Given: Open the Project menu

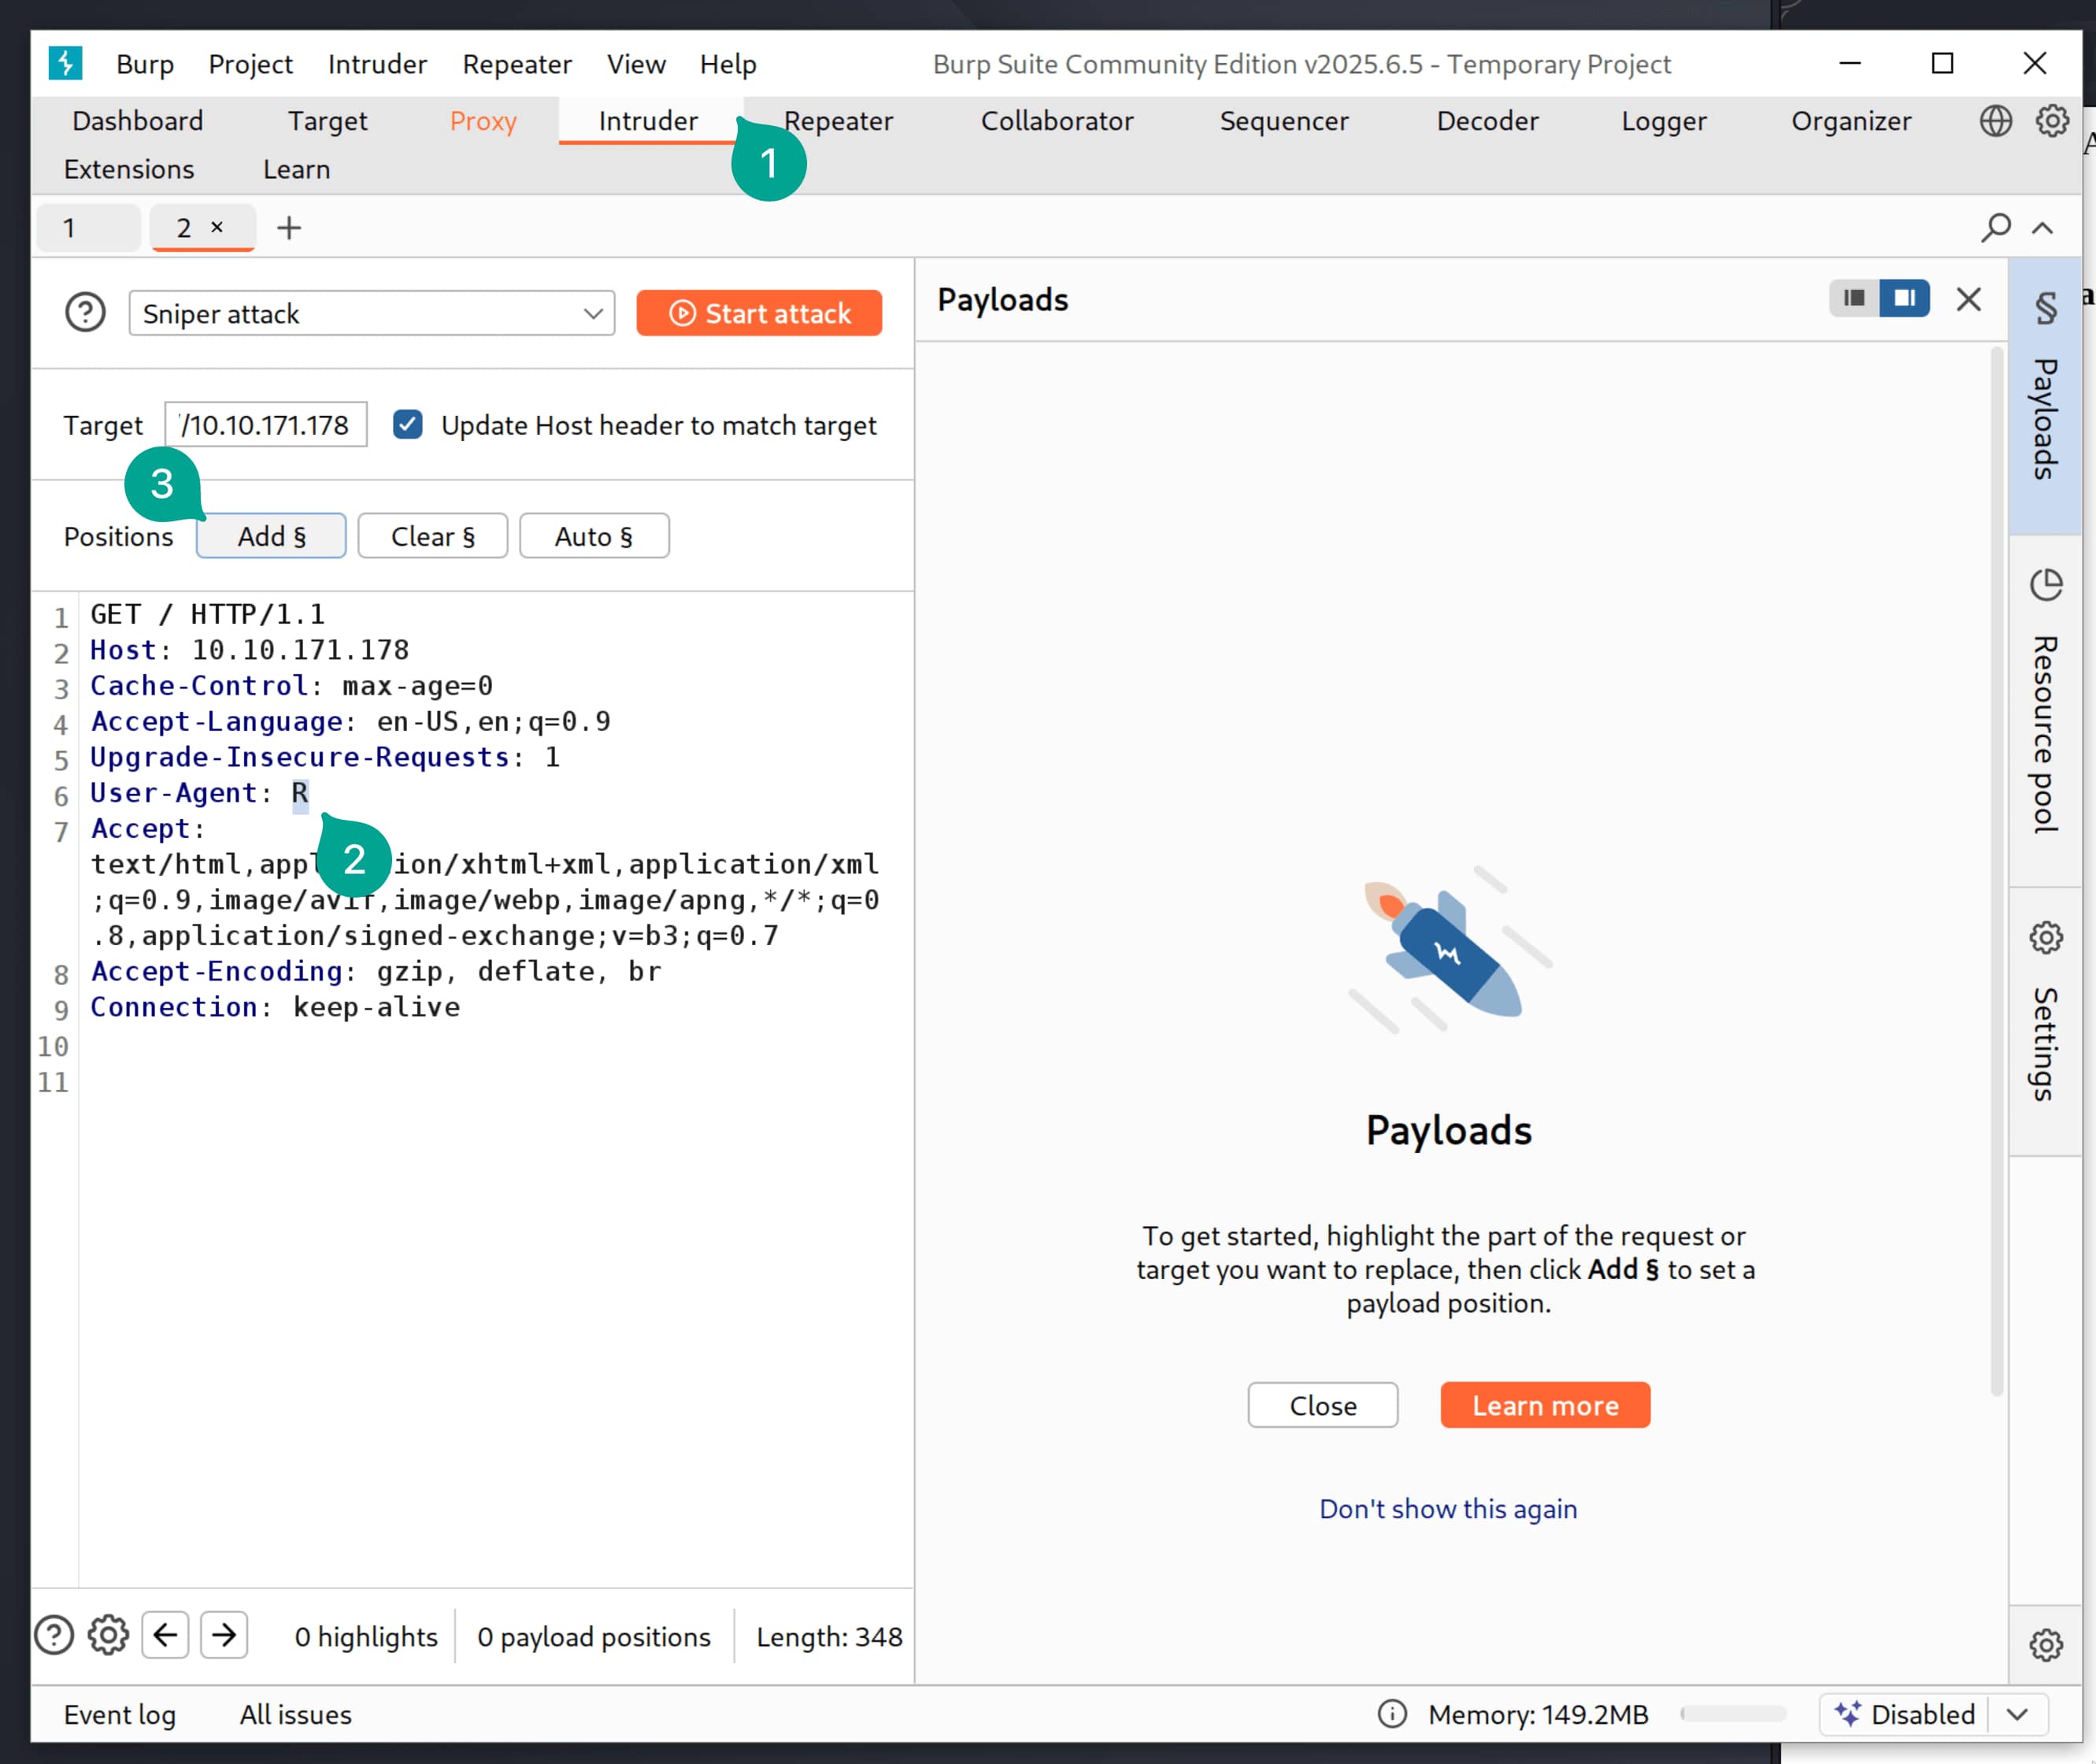Looking at the screenshot, I should [250, 64].
